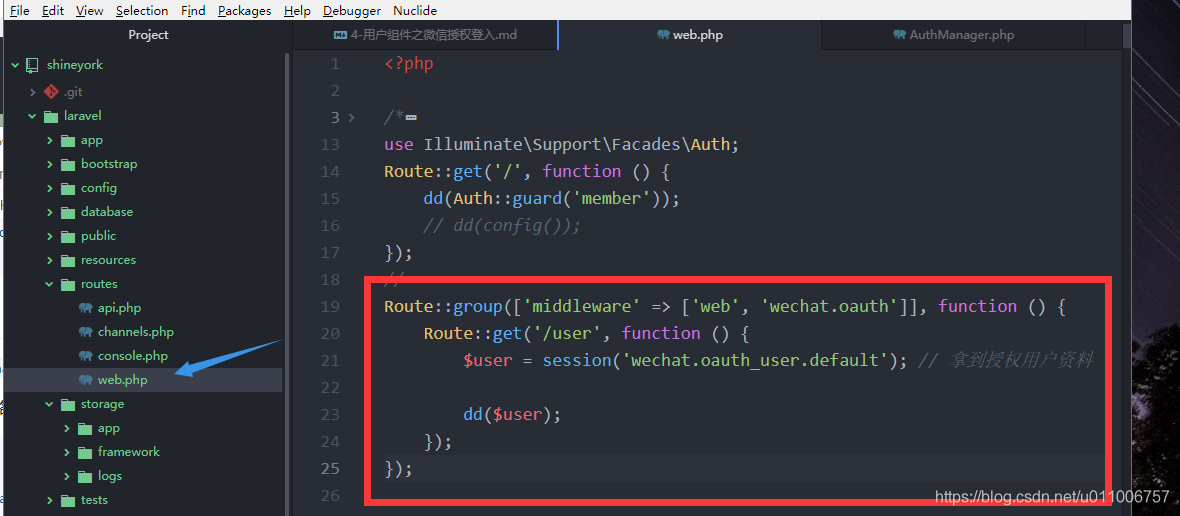The height and width of the screenshot is (516, 1180).
Task: Click the Project panel header
Action: click(148, 35)
